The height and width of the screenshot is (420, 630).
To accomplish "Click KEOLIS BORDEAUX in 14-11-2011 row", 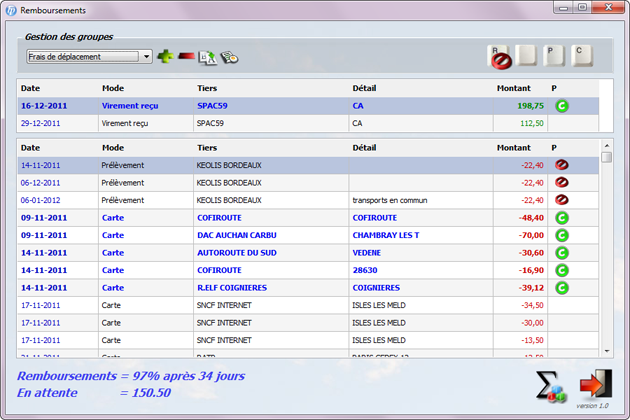I will (229, 165).
